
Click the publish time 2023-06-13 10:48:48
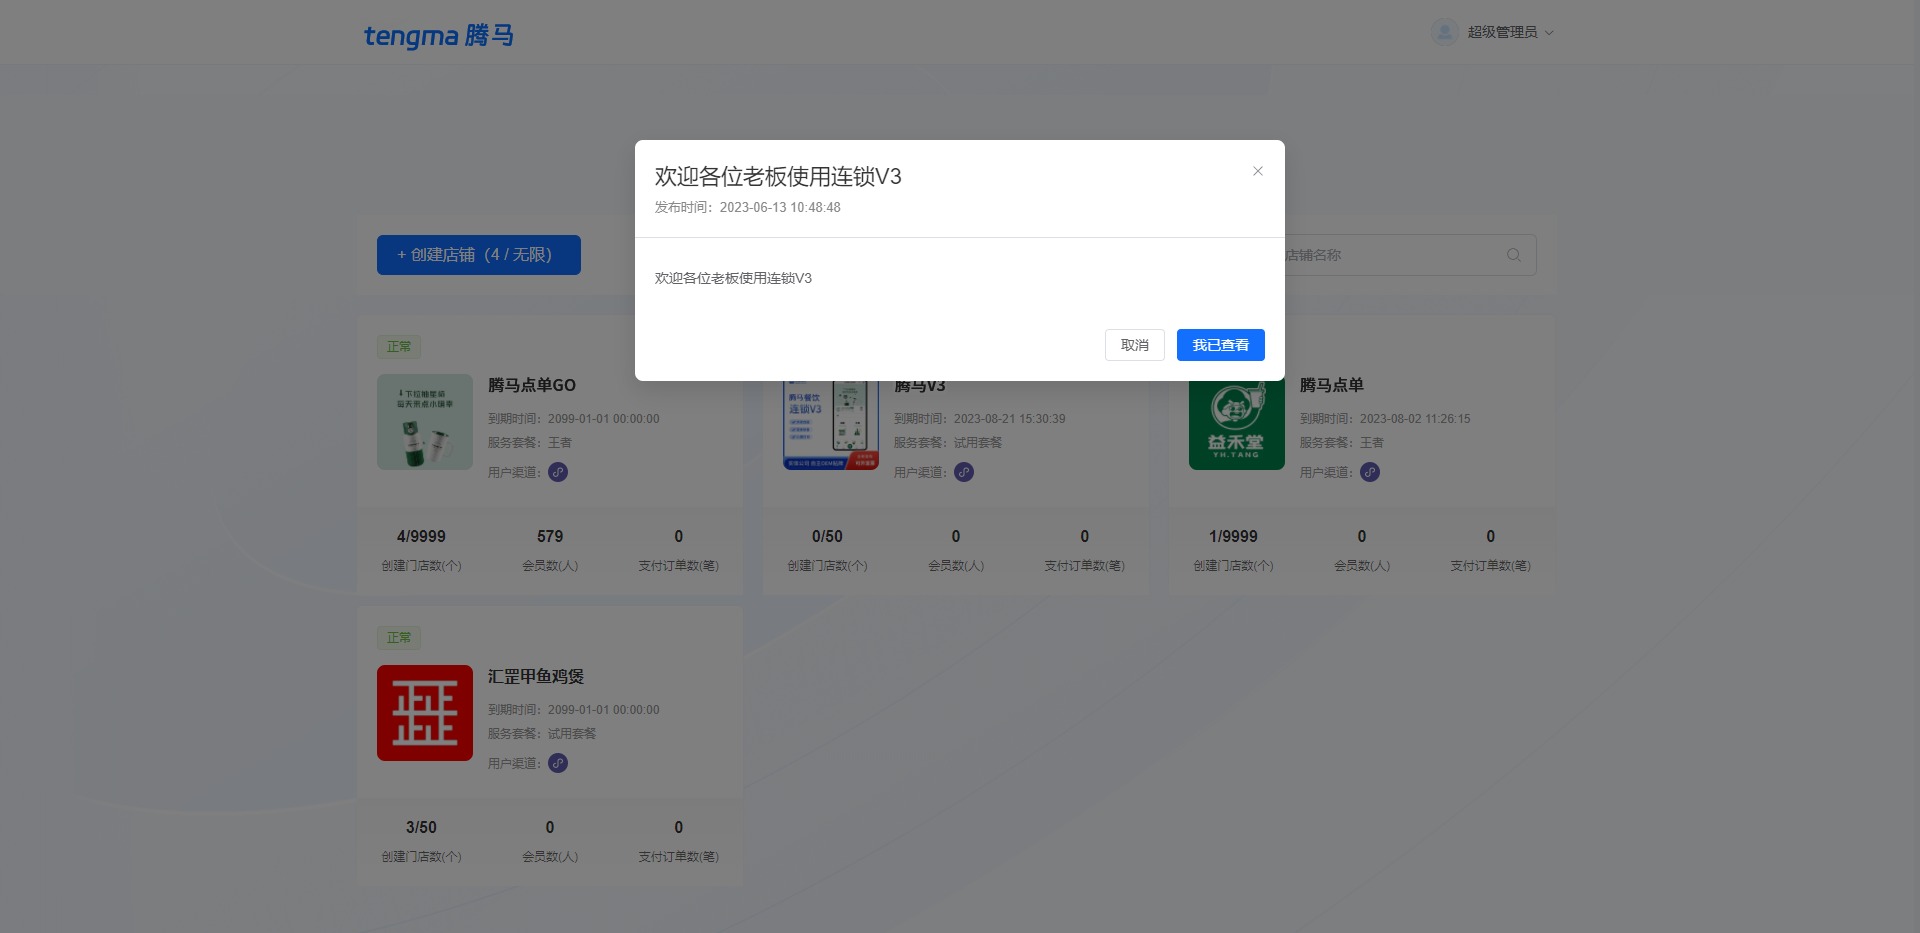click(x=780, y=207)
